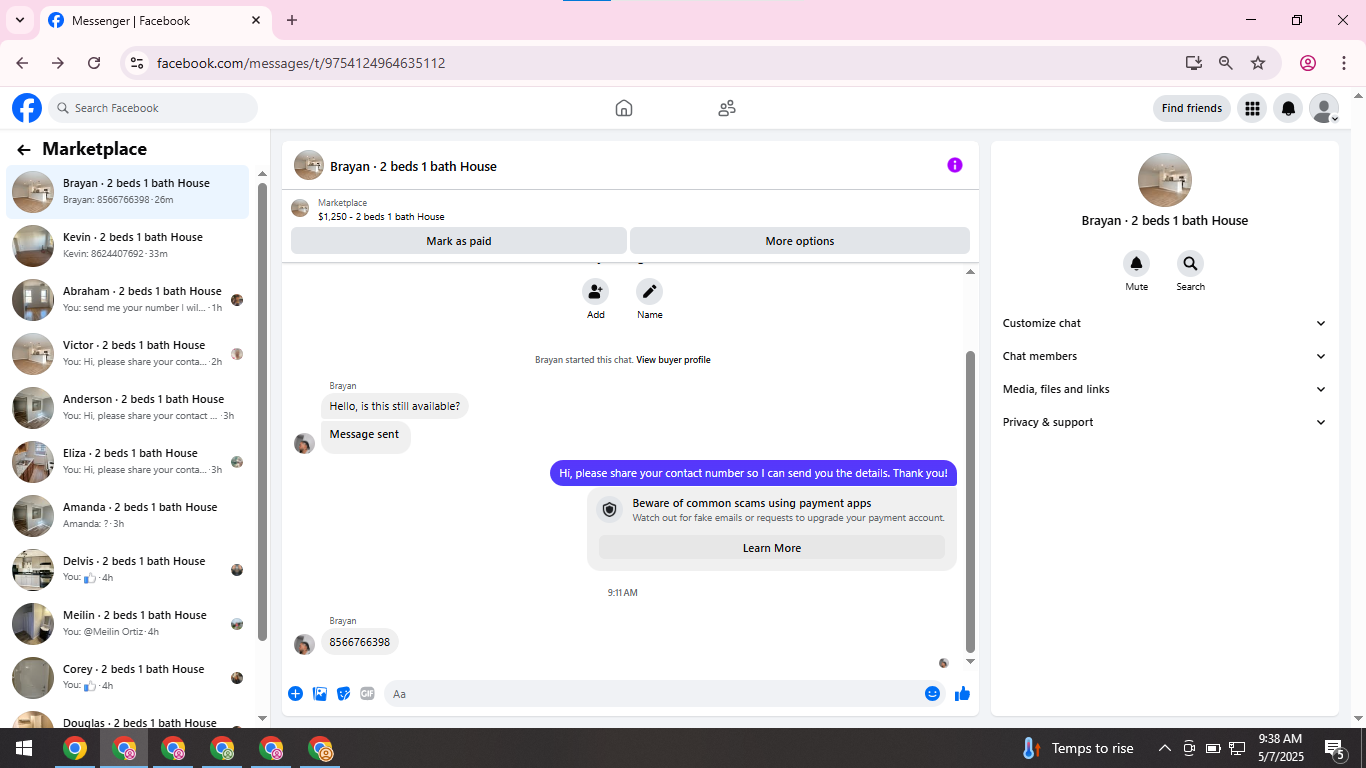Open Kevin's 2 beds 1 bath conversation
This screenshot has width=1366, height=768.
pos(128,245)
